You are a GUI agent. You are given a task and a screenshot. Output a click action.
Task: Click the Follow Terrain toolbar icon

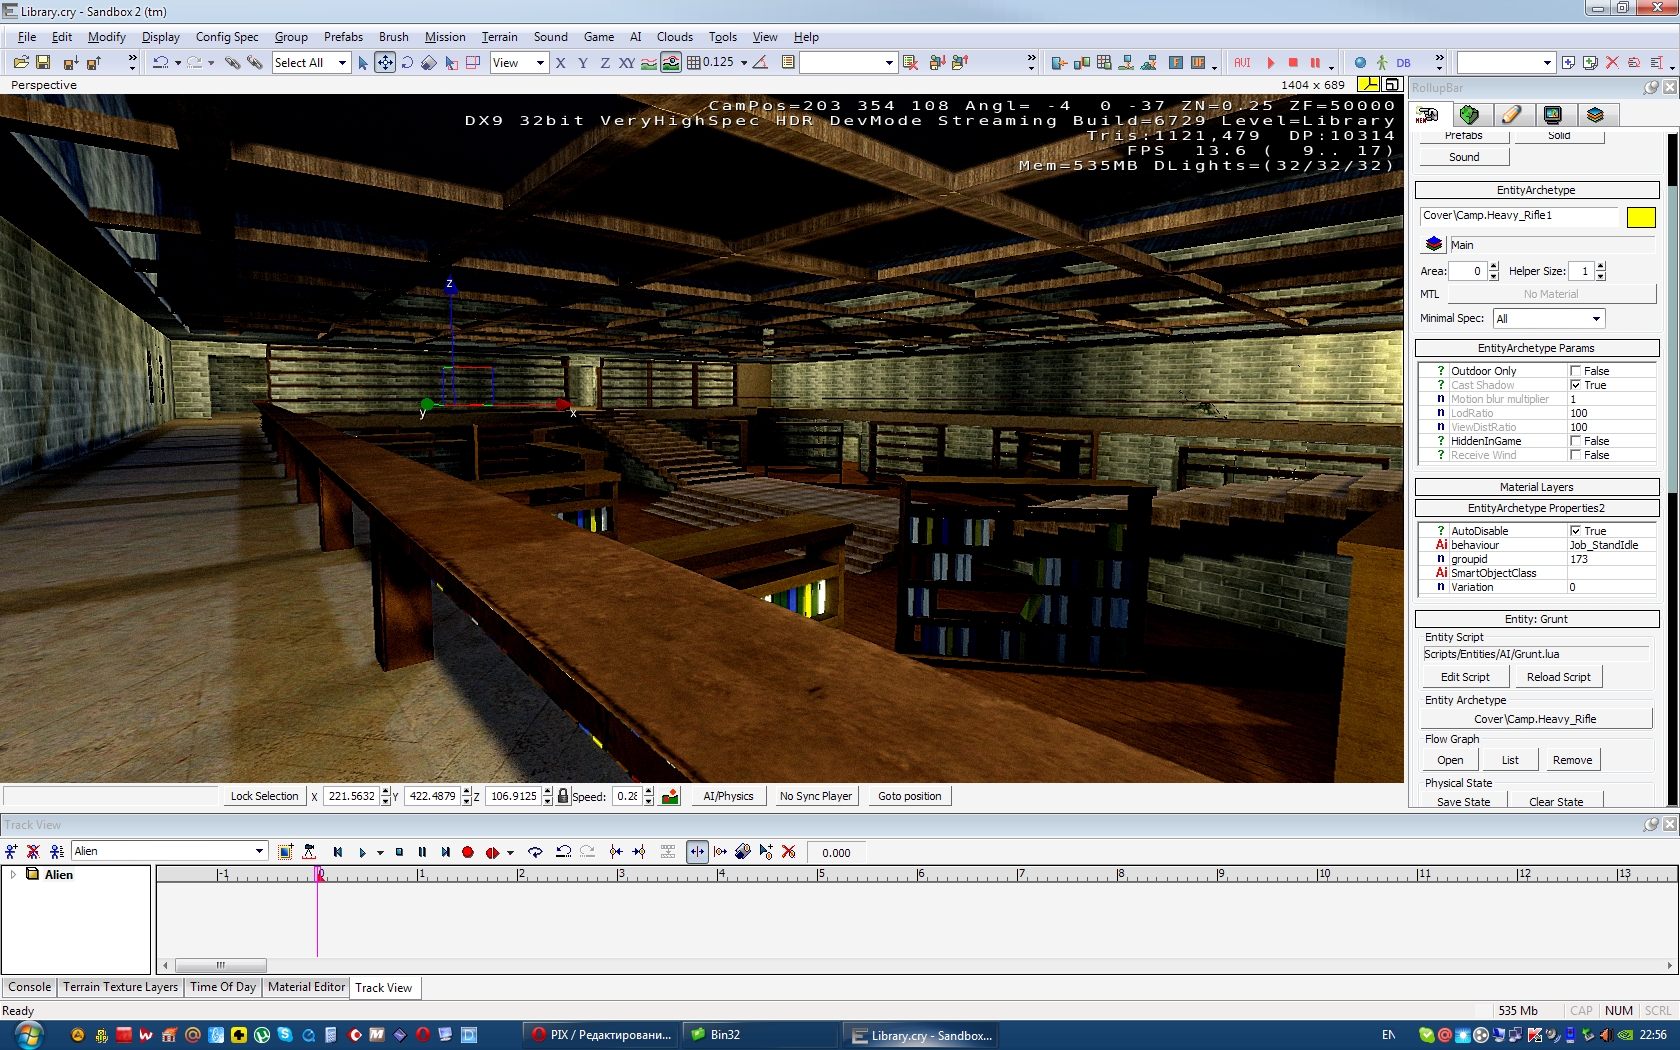[x=649, y=62]
